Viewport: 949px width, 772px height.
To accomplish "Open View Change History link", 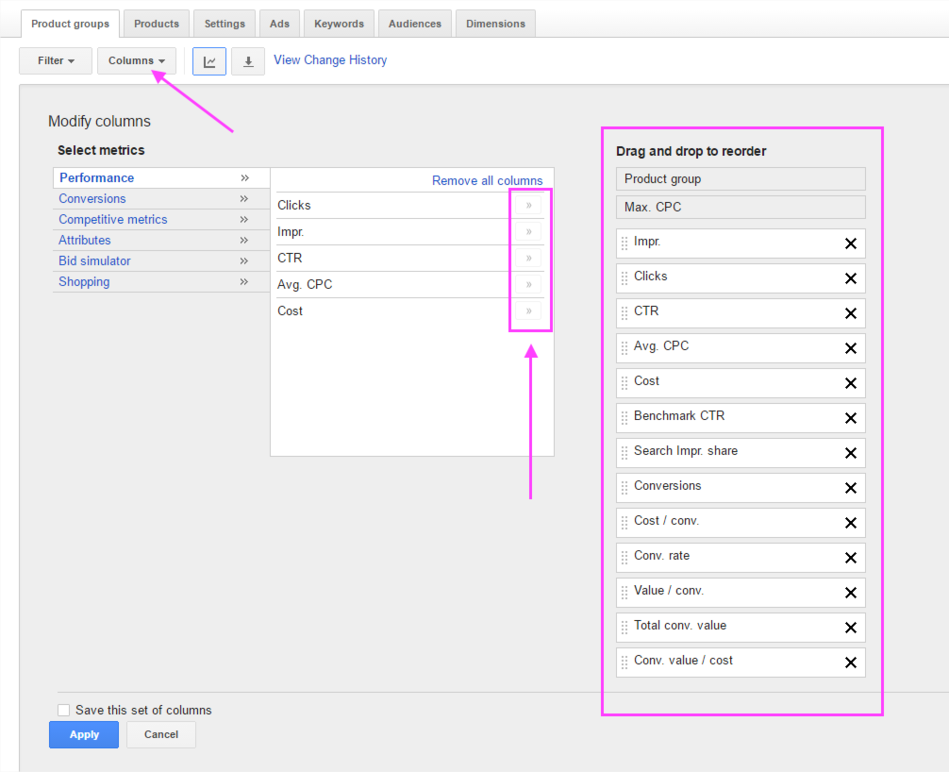I will [330, 60].
